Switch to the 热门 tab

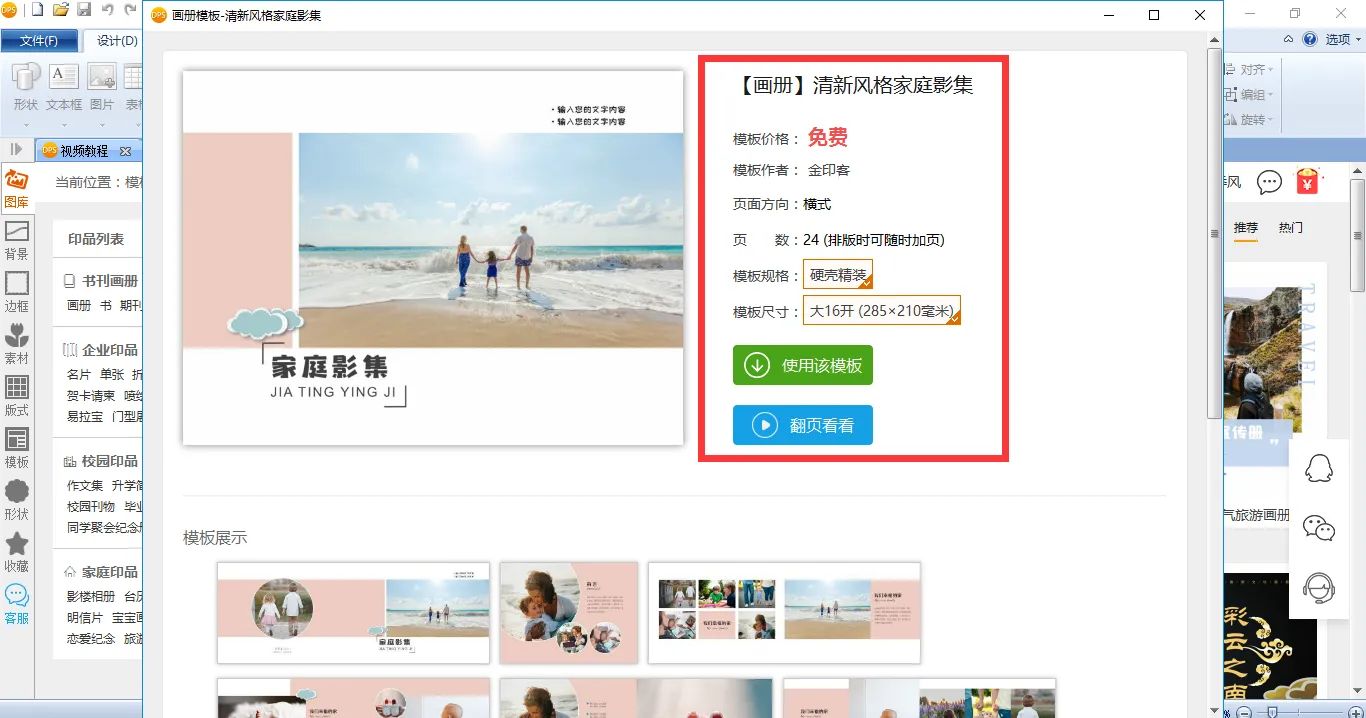(1291, 228)
